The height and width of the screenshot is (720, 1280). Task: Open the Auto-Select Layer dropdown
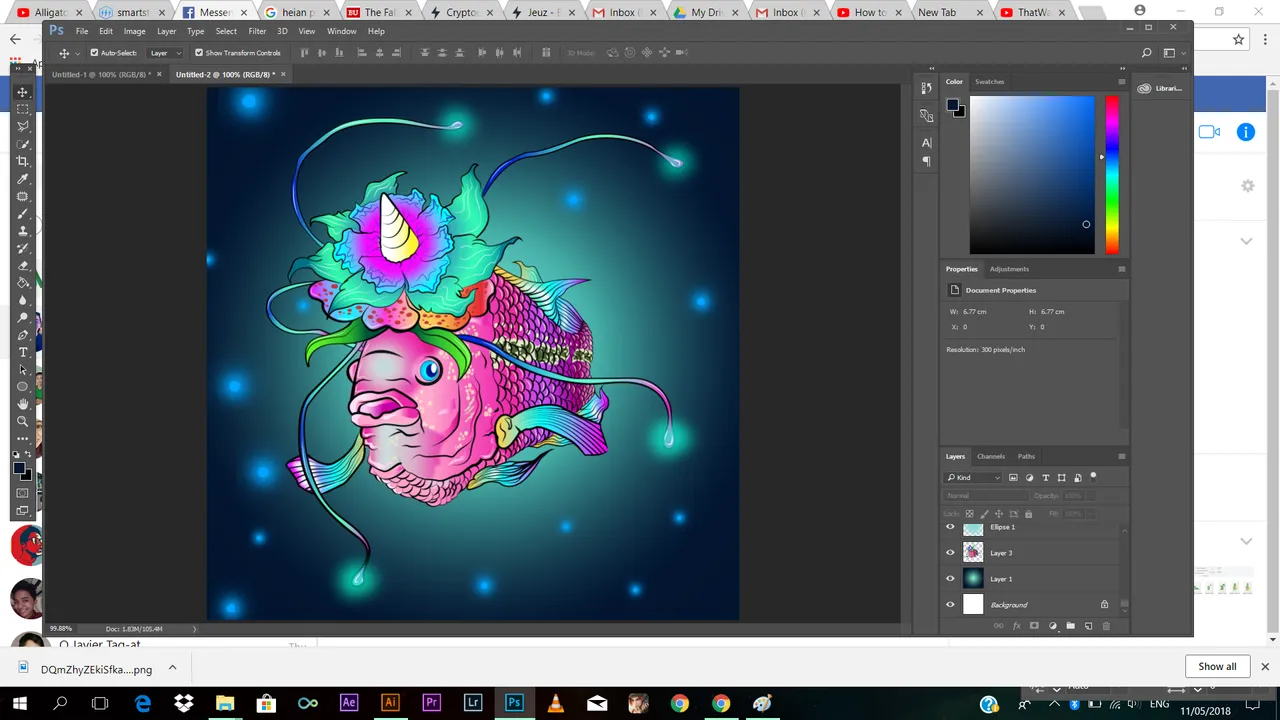coord(166,53)
